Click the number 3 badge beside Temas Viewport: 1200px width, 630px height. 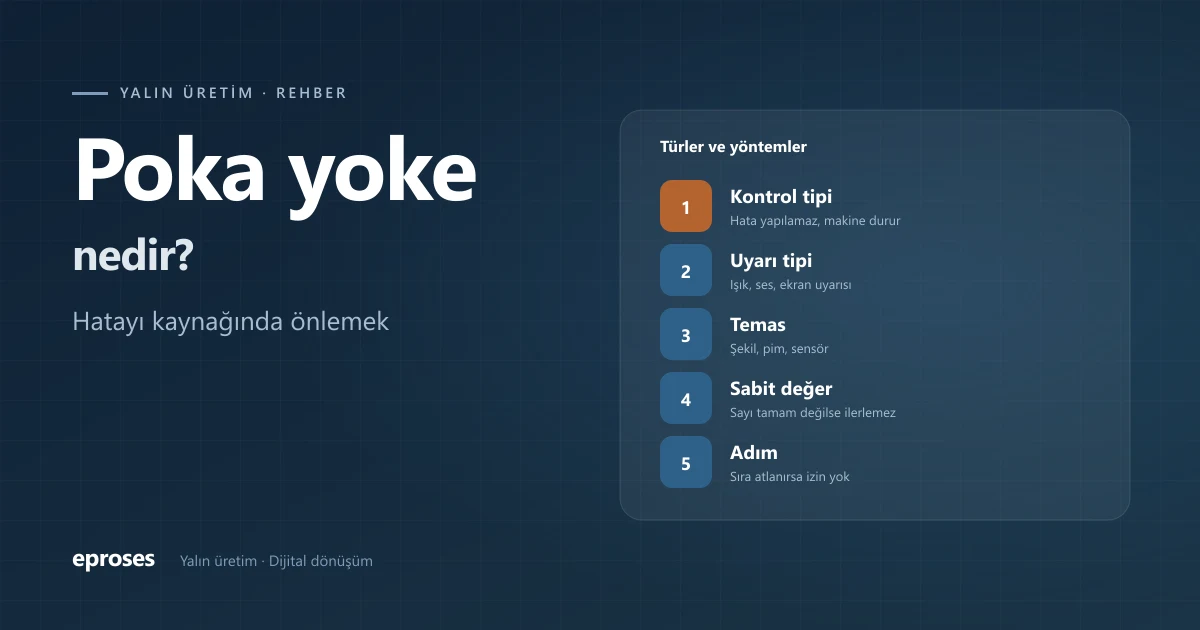coord(686,334)
